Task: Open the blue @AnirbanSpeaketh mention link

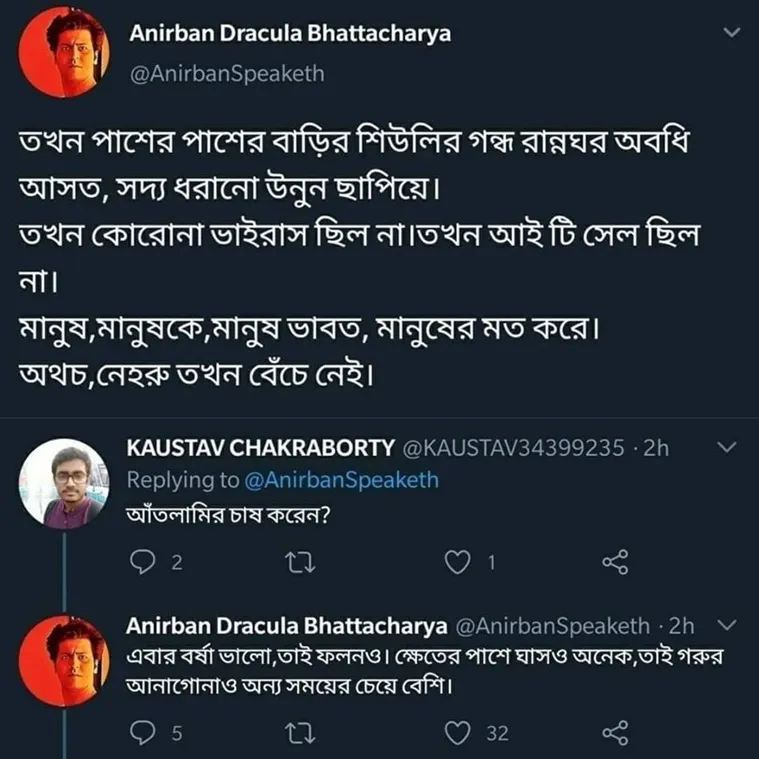Action: [342, 480]
